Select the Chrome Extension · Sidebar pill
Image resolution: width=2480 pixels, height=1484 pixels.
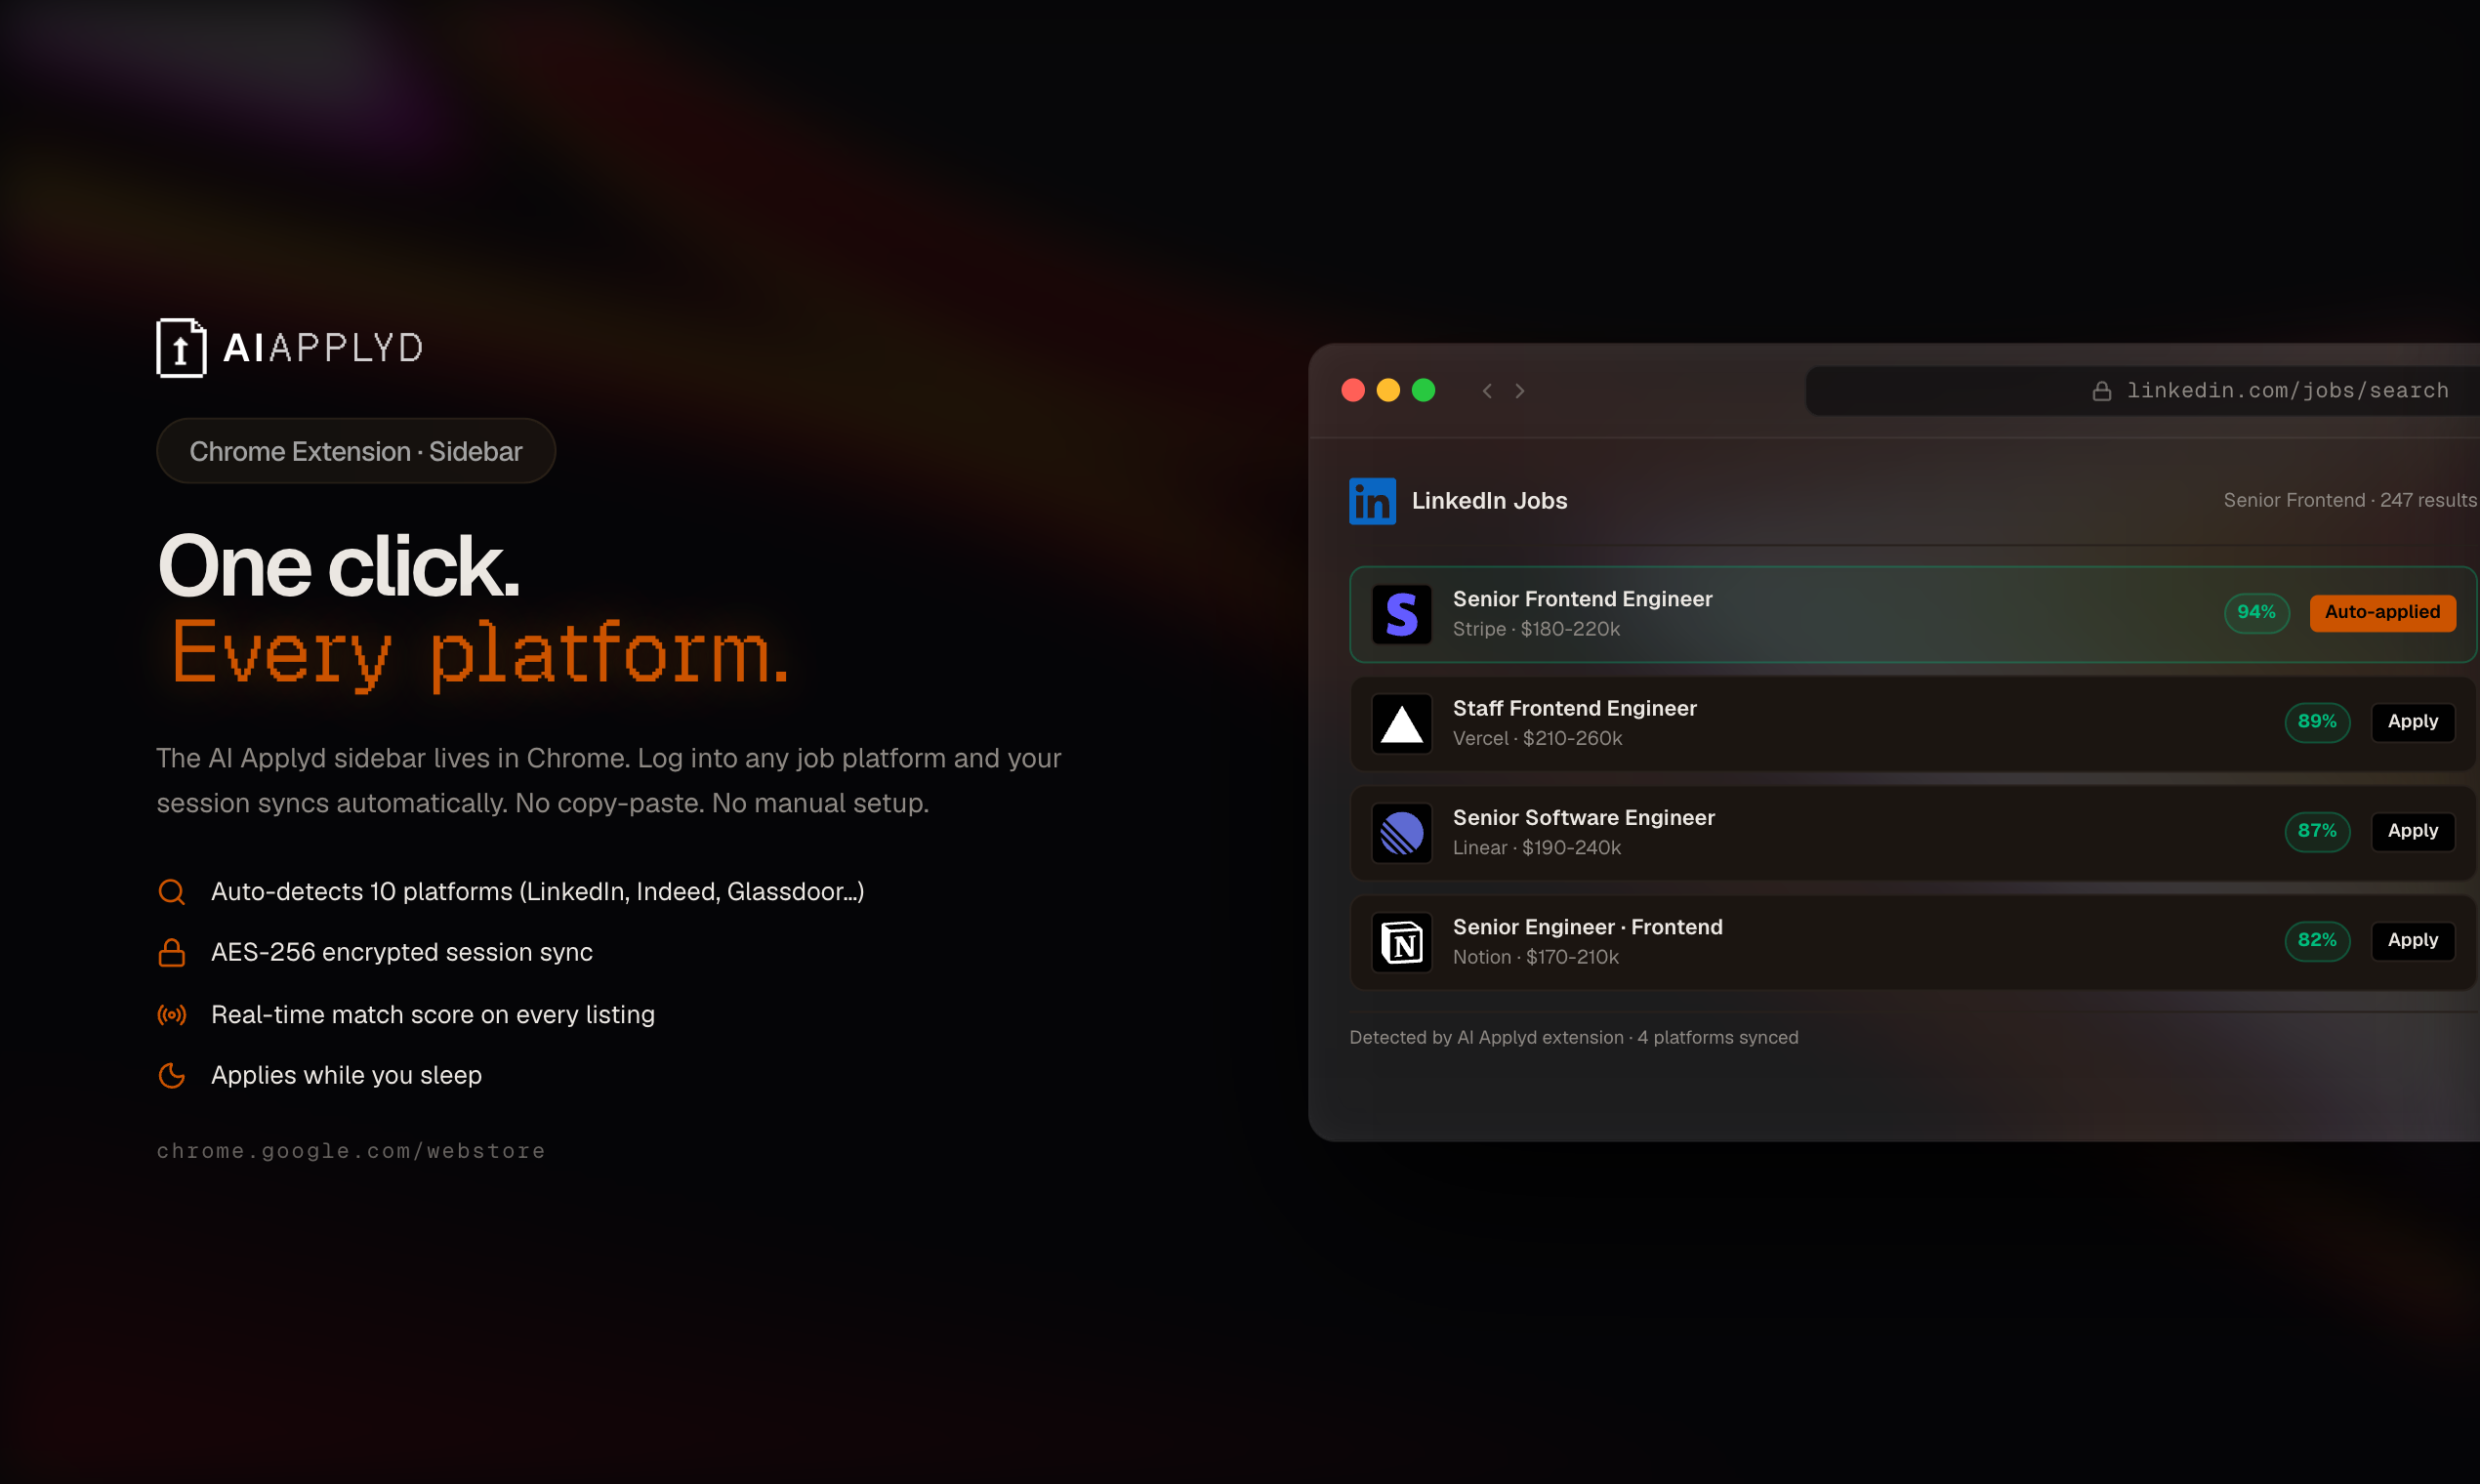click(355, 451)
